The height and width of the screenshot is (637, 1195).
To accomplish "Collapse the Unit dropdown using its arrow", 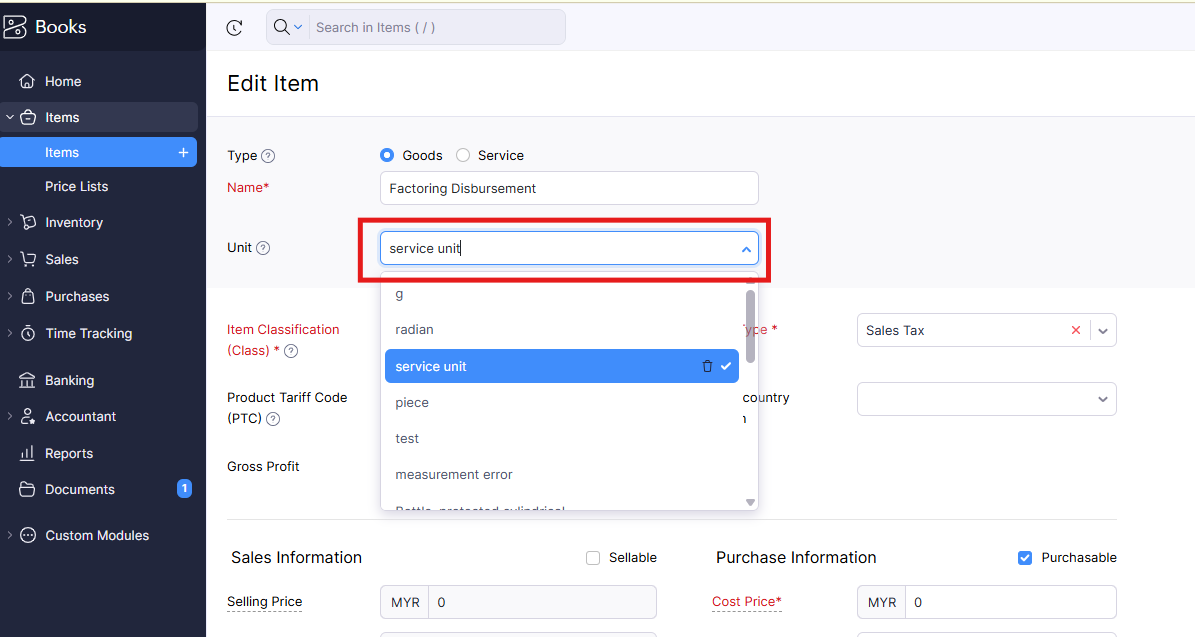I will pyautogui.click(x=746, y=249).
